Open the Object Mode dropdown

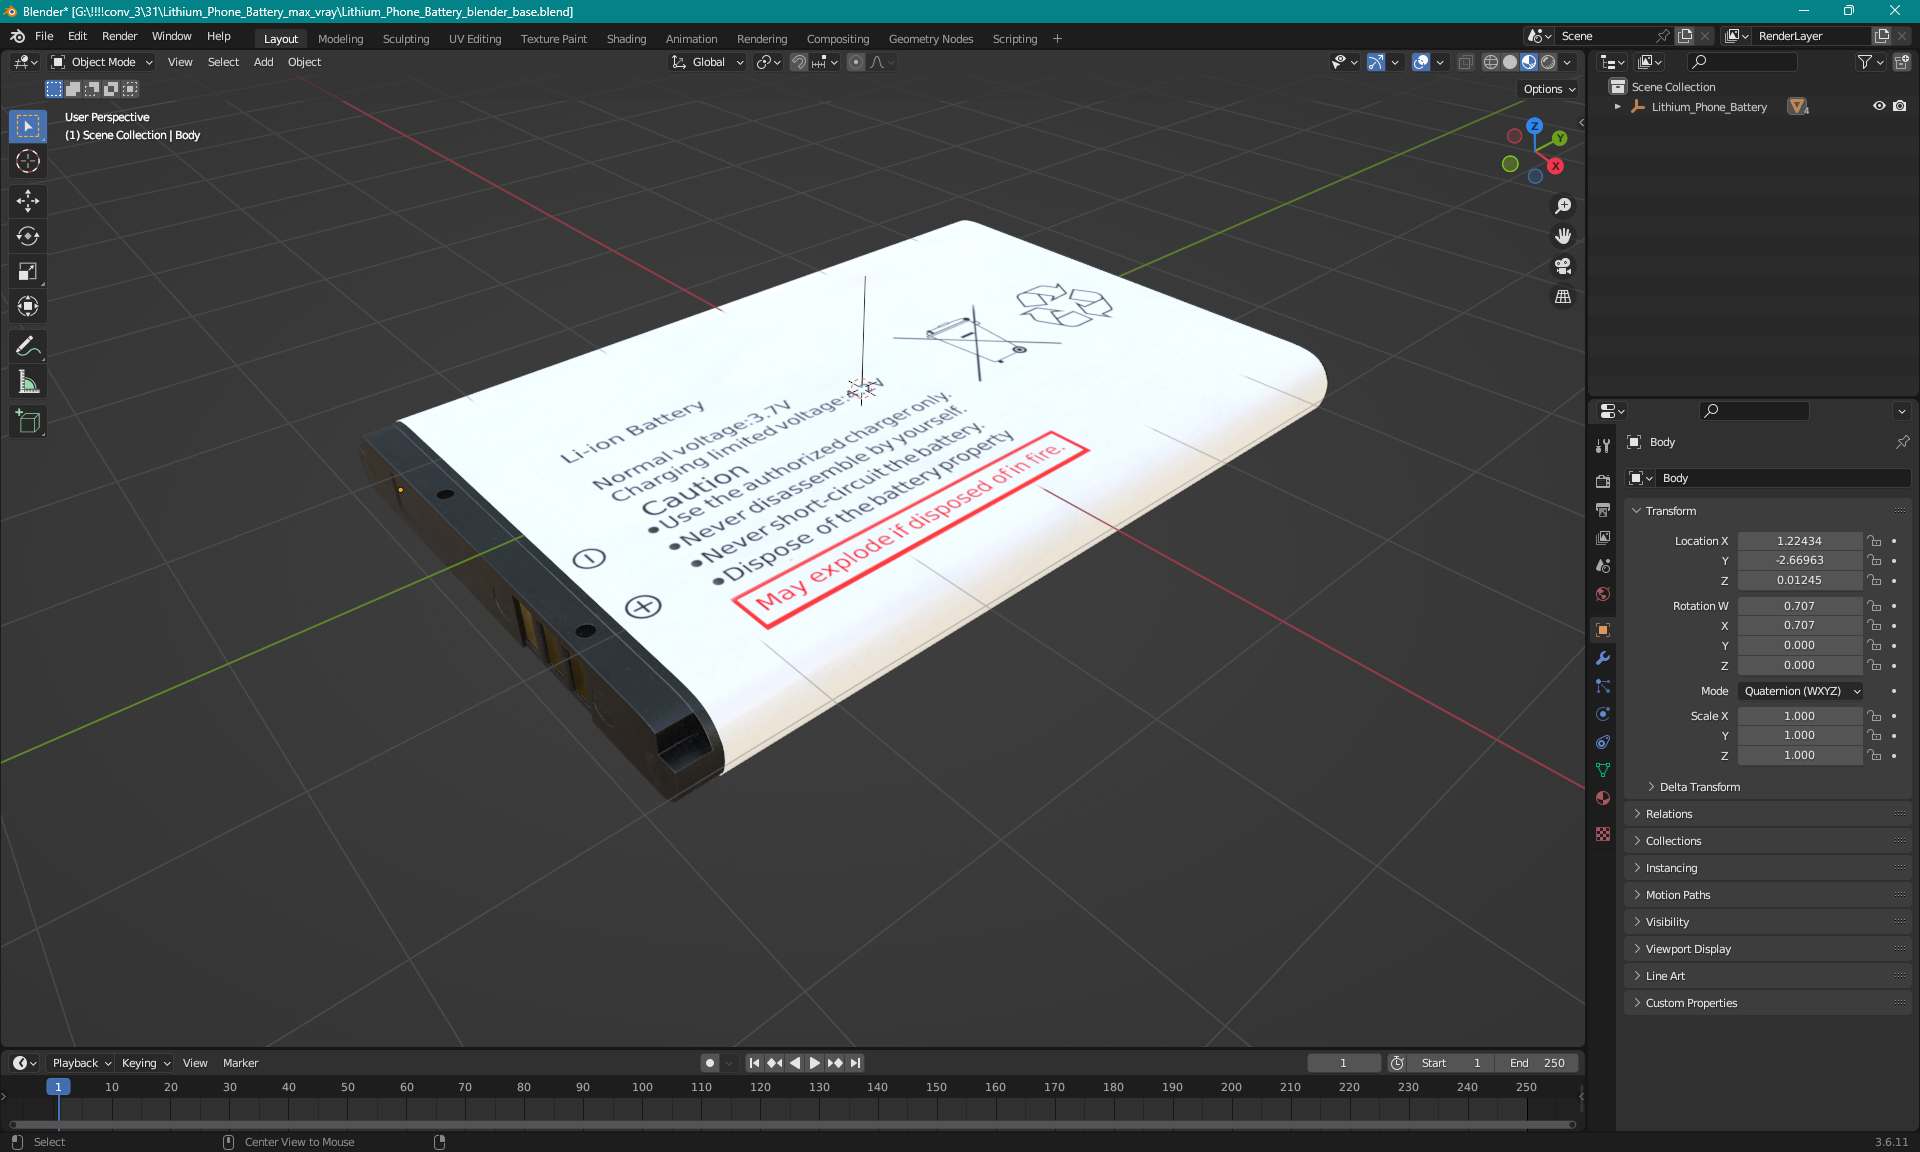pos(102,62)
